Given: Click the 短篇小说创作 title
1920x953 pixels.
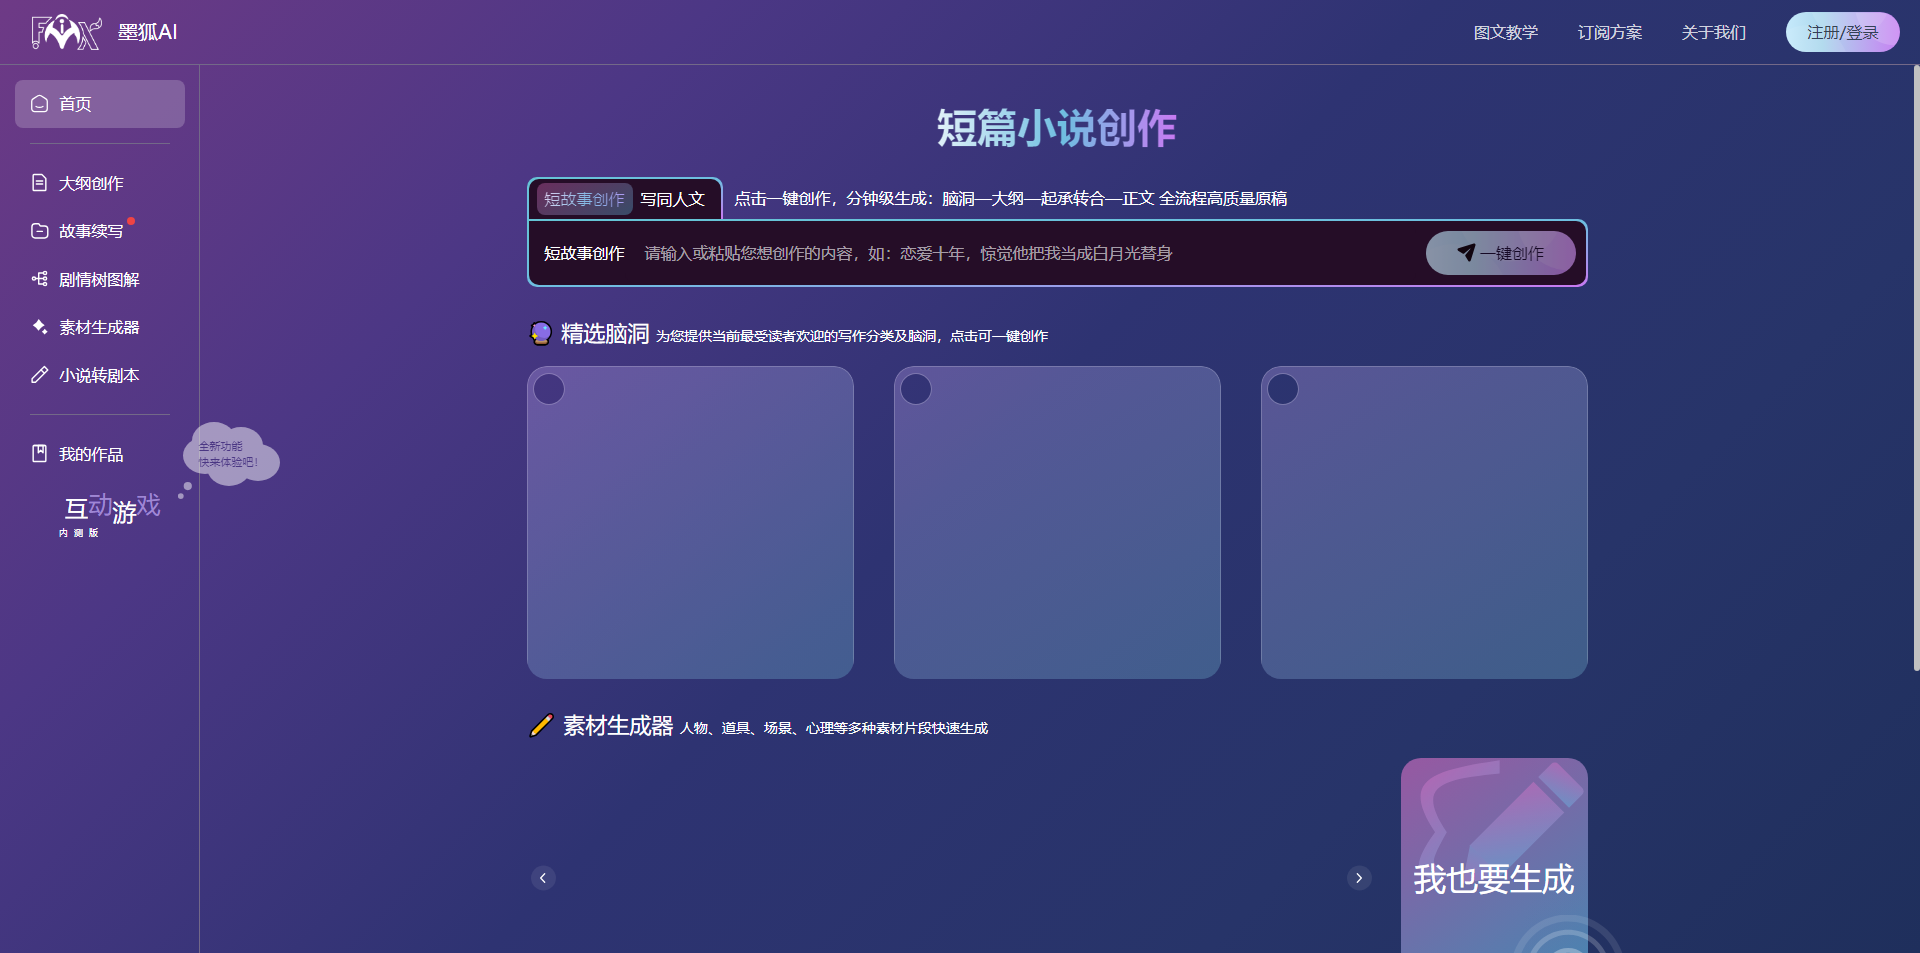Looking at the screenshot, I should tap(1057, 129).
